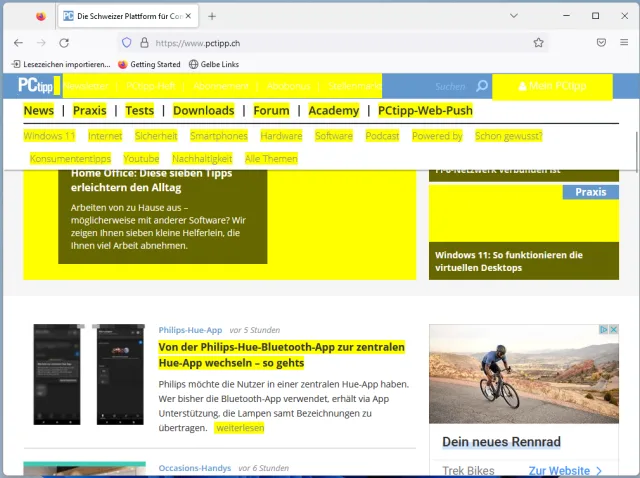The height and width of the screenshot is (478, 640).
Task: Click the Mein PCtipp button
Action: pyautogui.click(x=552, y=87)
